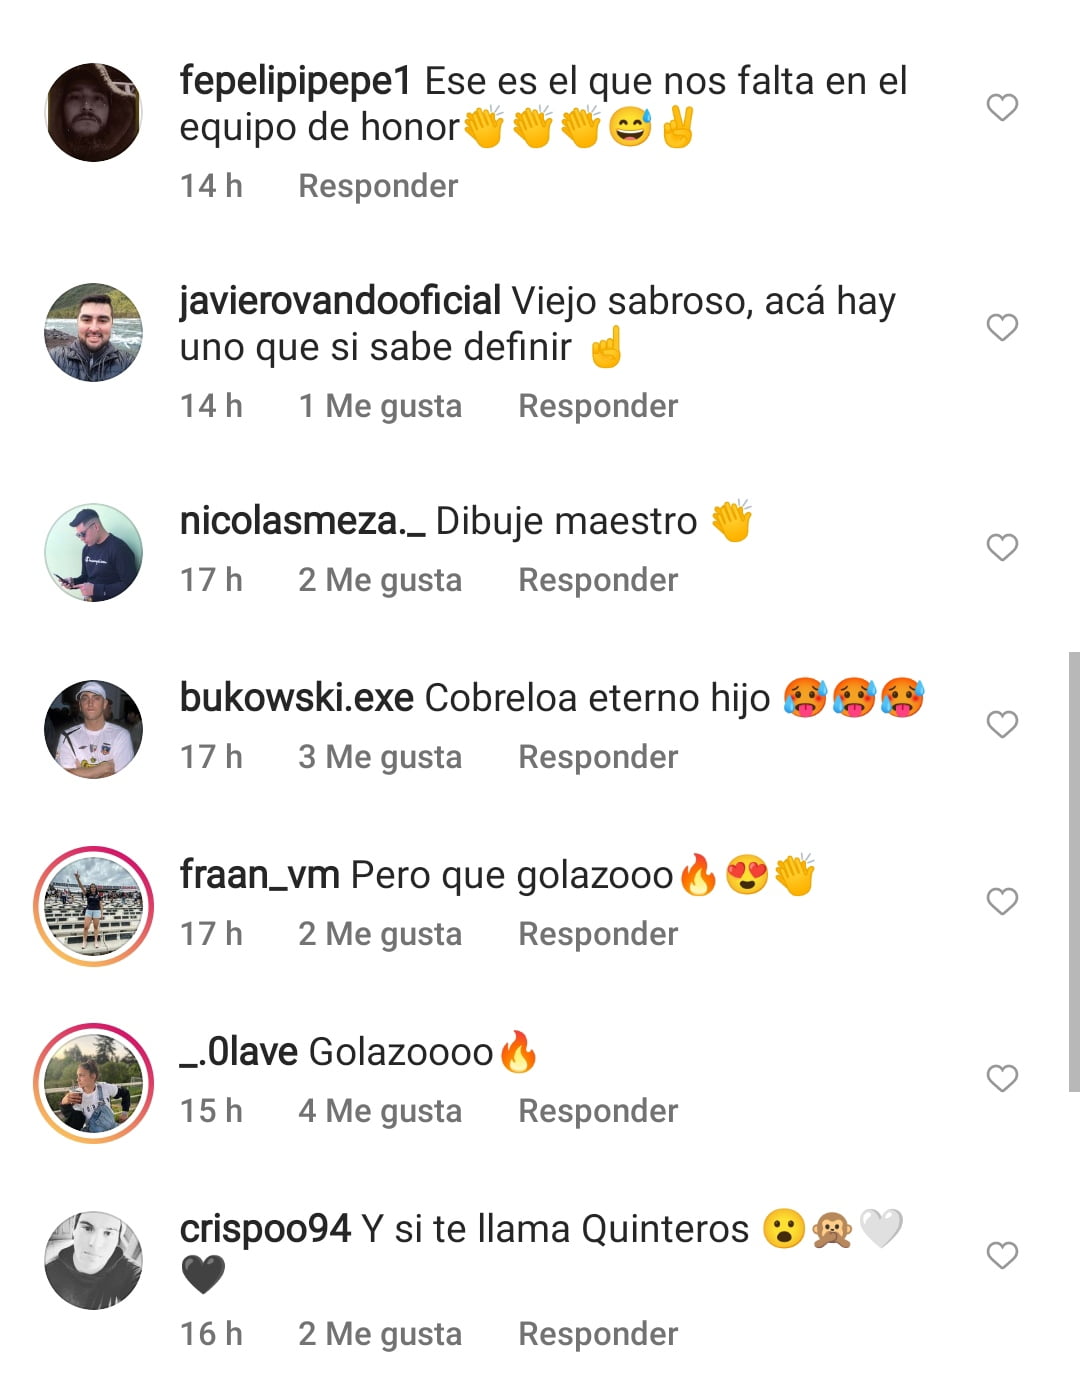This screenshot has width=1080, height=1399.
Task: View the 4 Me gusta on _.0lave's comment
Action: [x=380, y=1111]
